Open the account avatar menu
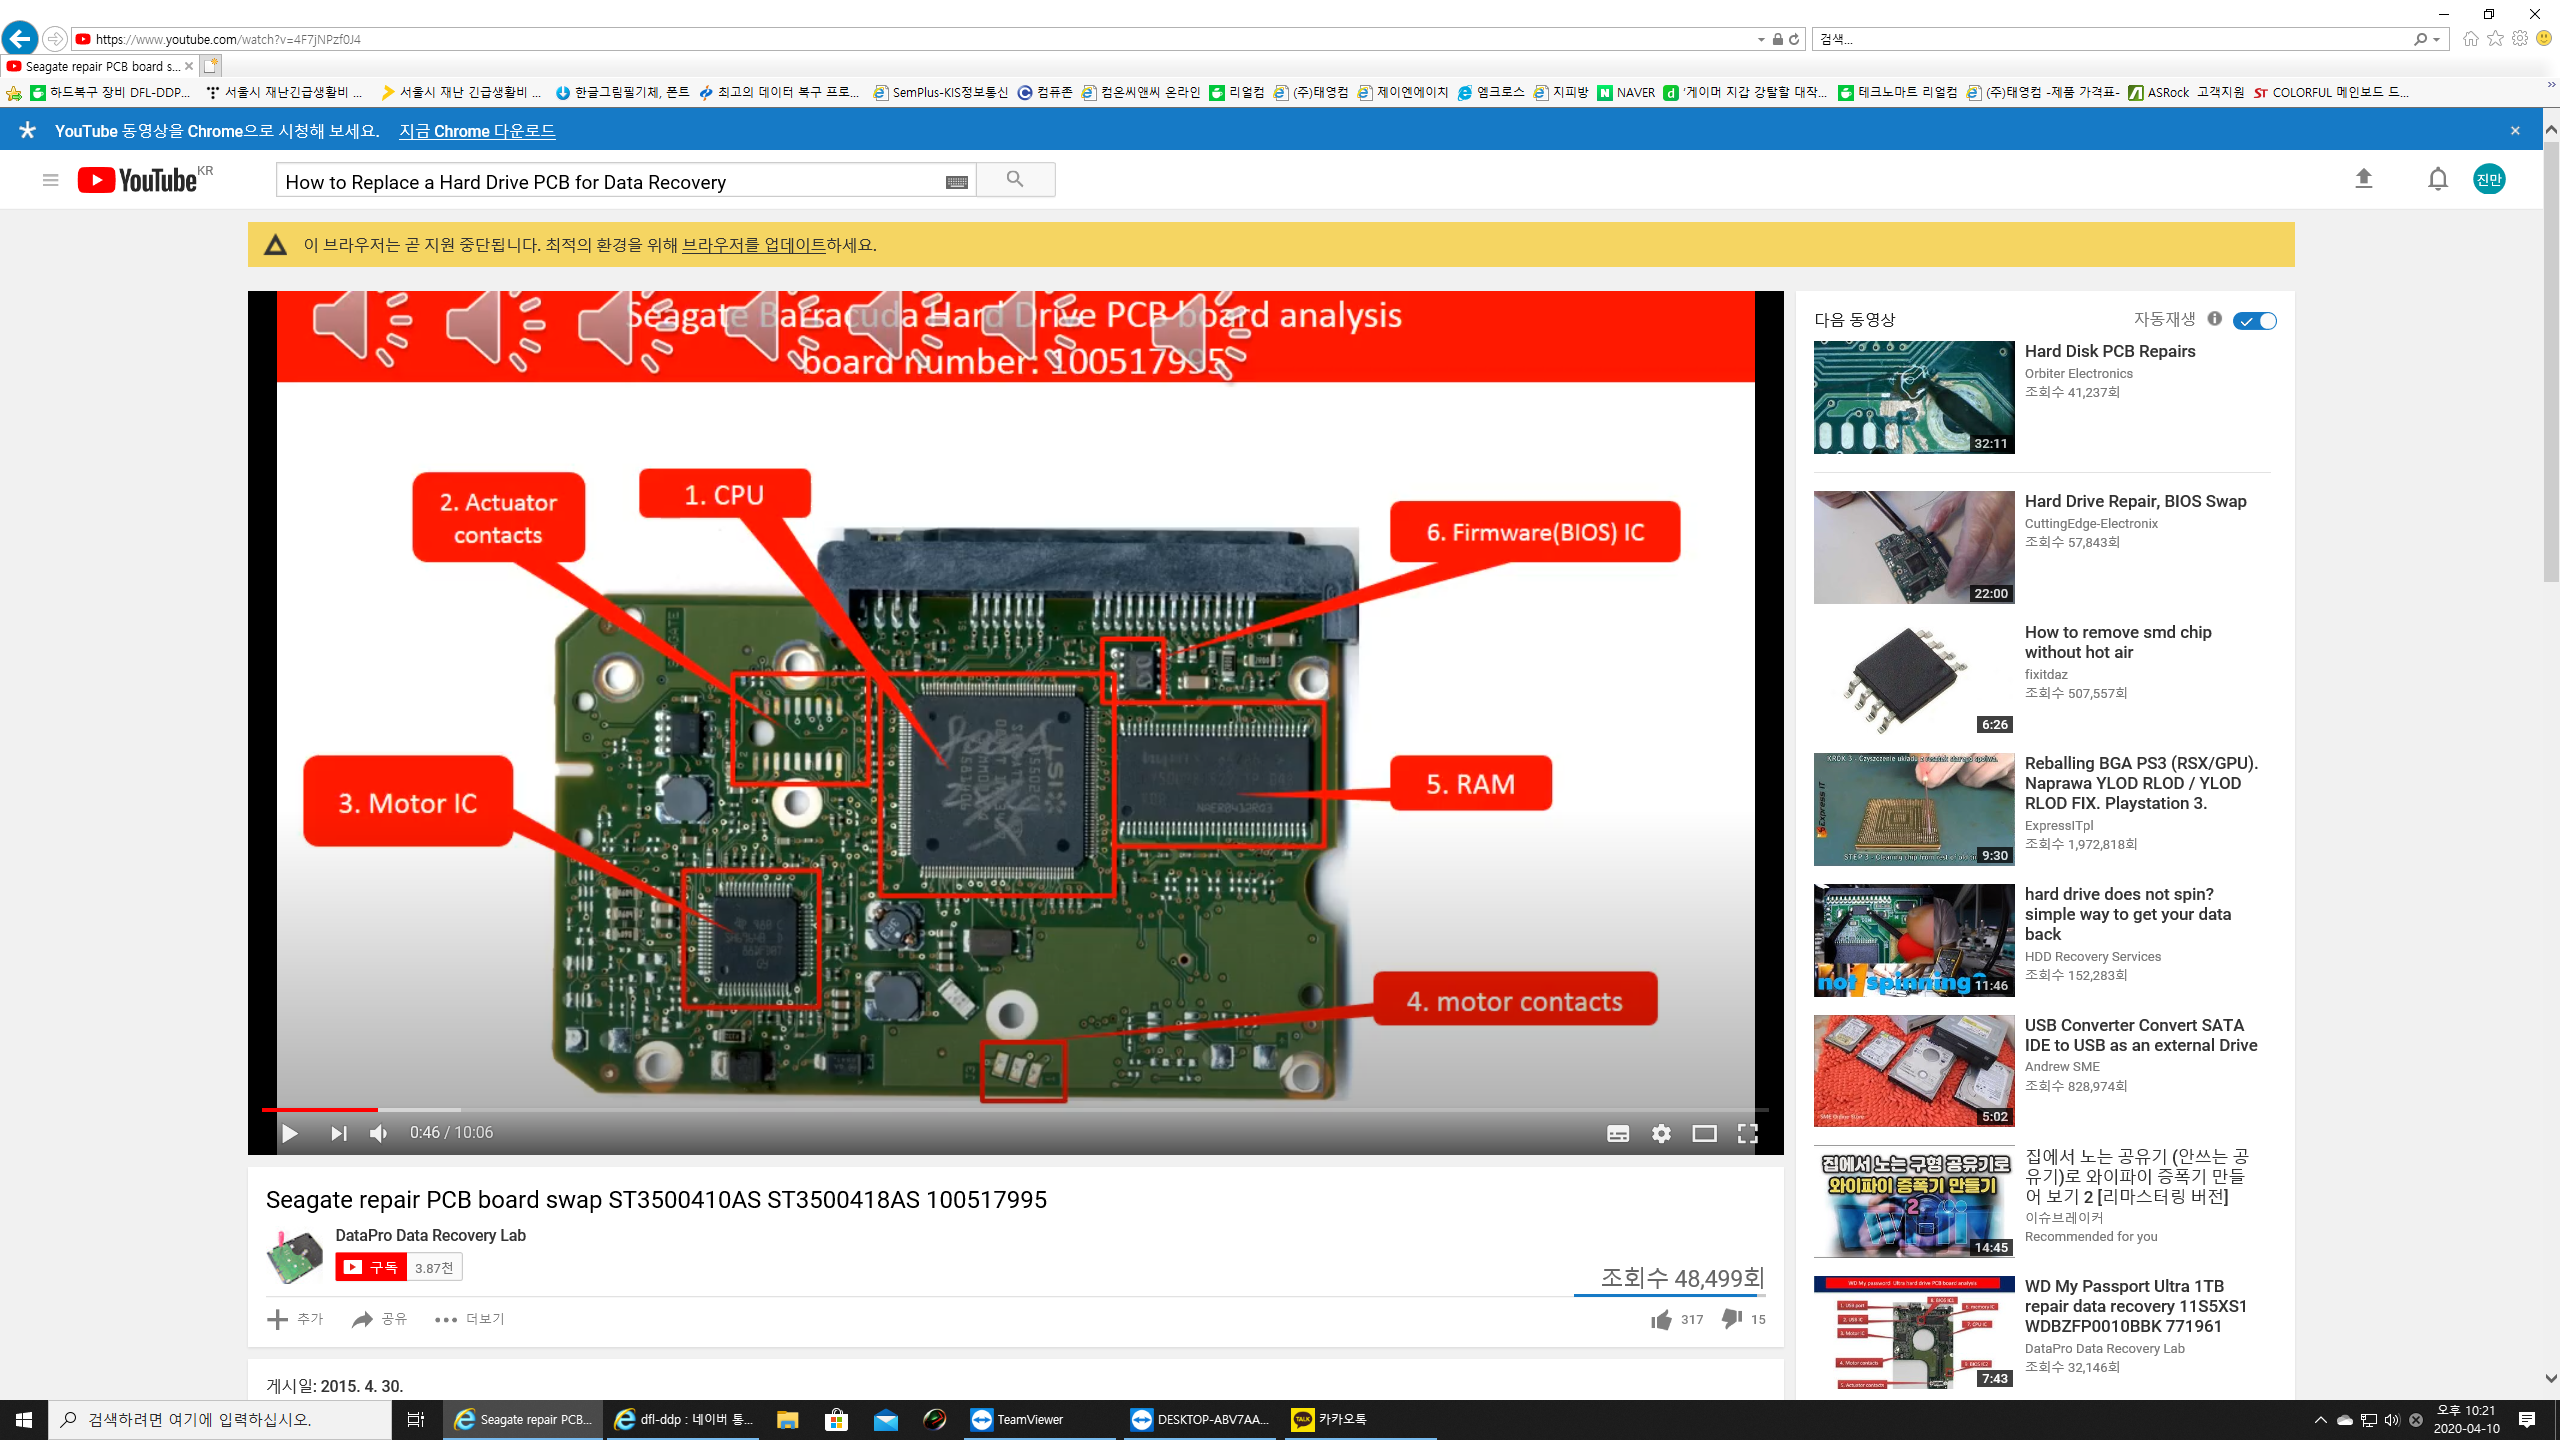This screenshot has height=1440, width=2560. pos(2489,179)
